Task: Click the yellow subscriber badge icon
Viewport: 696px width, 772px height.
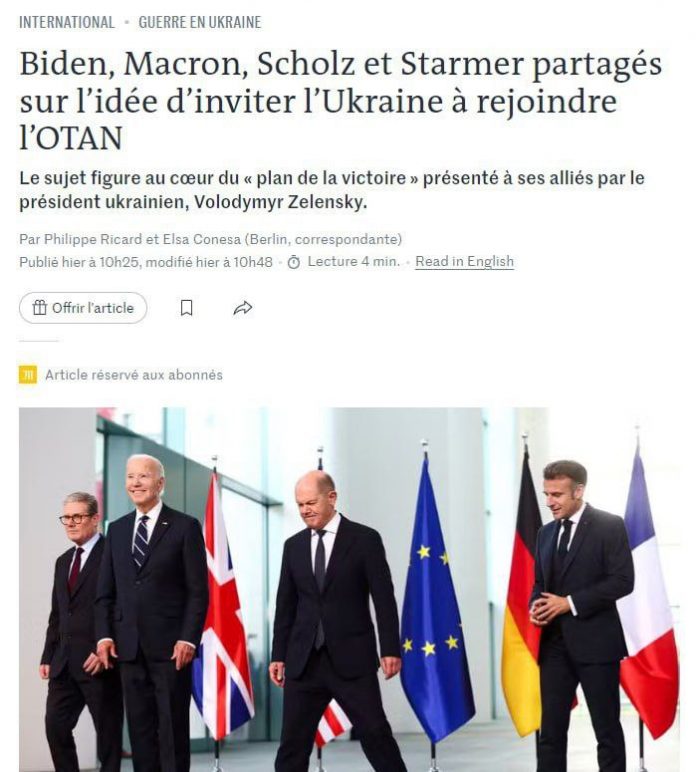Action: (x=28, y=375)
